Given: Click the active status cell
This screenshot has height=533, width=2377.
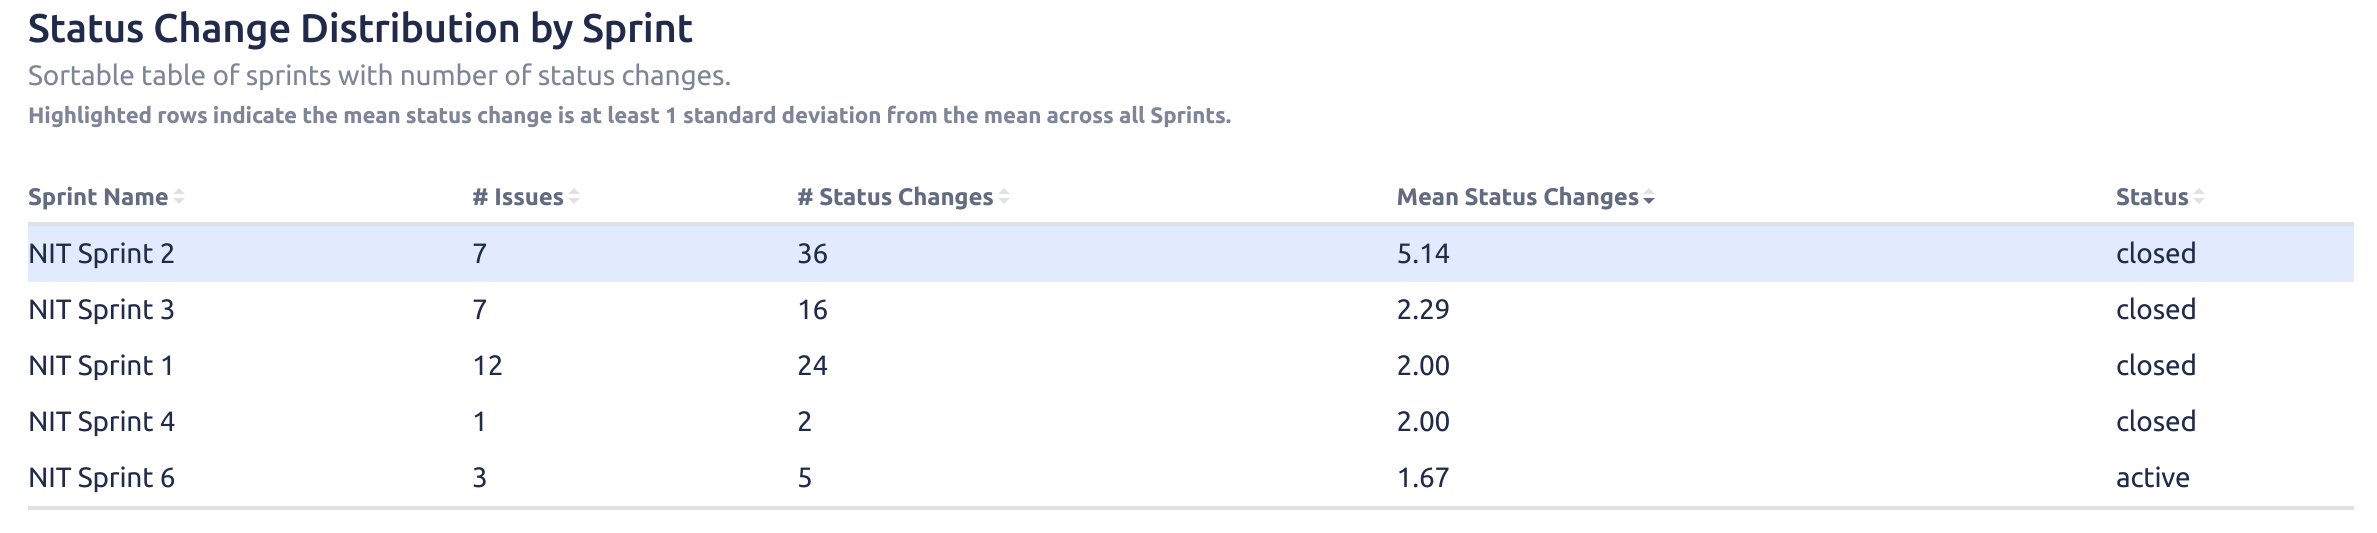Looking at the screenshot, I should [2152, 478].
